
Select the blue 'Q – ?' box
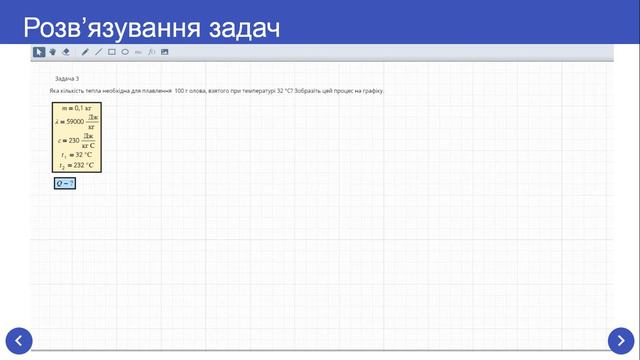click(65, 184)
